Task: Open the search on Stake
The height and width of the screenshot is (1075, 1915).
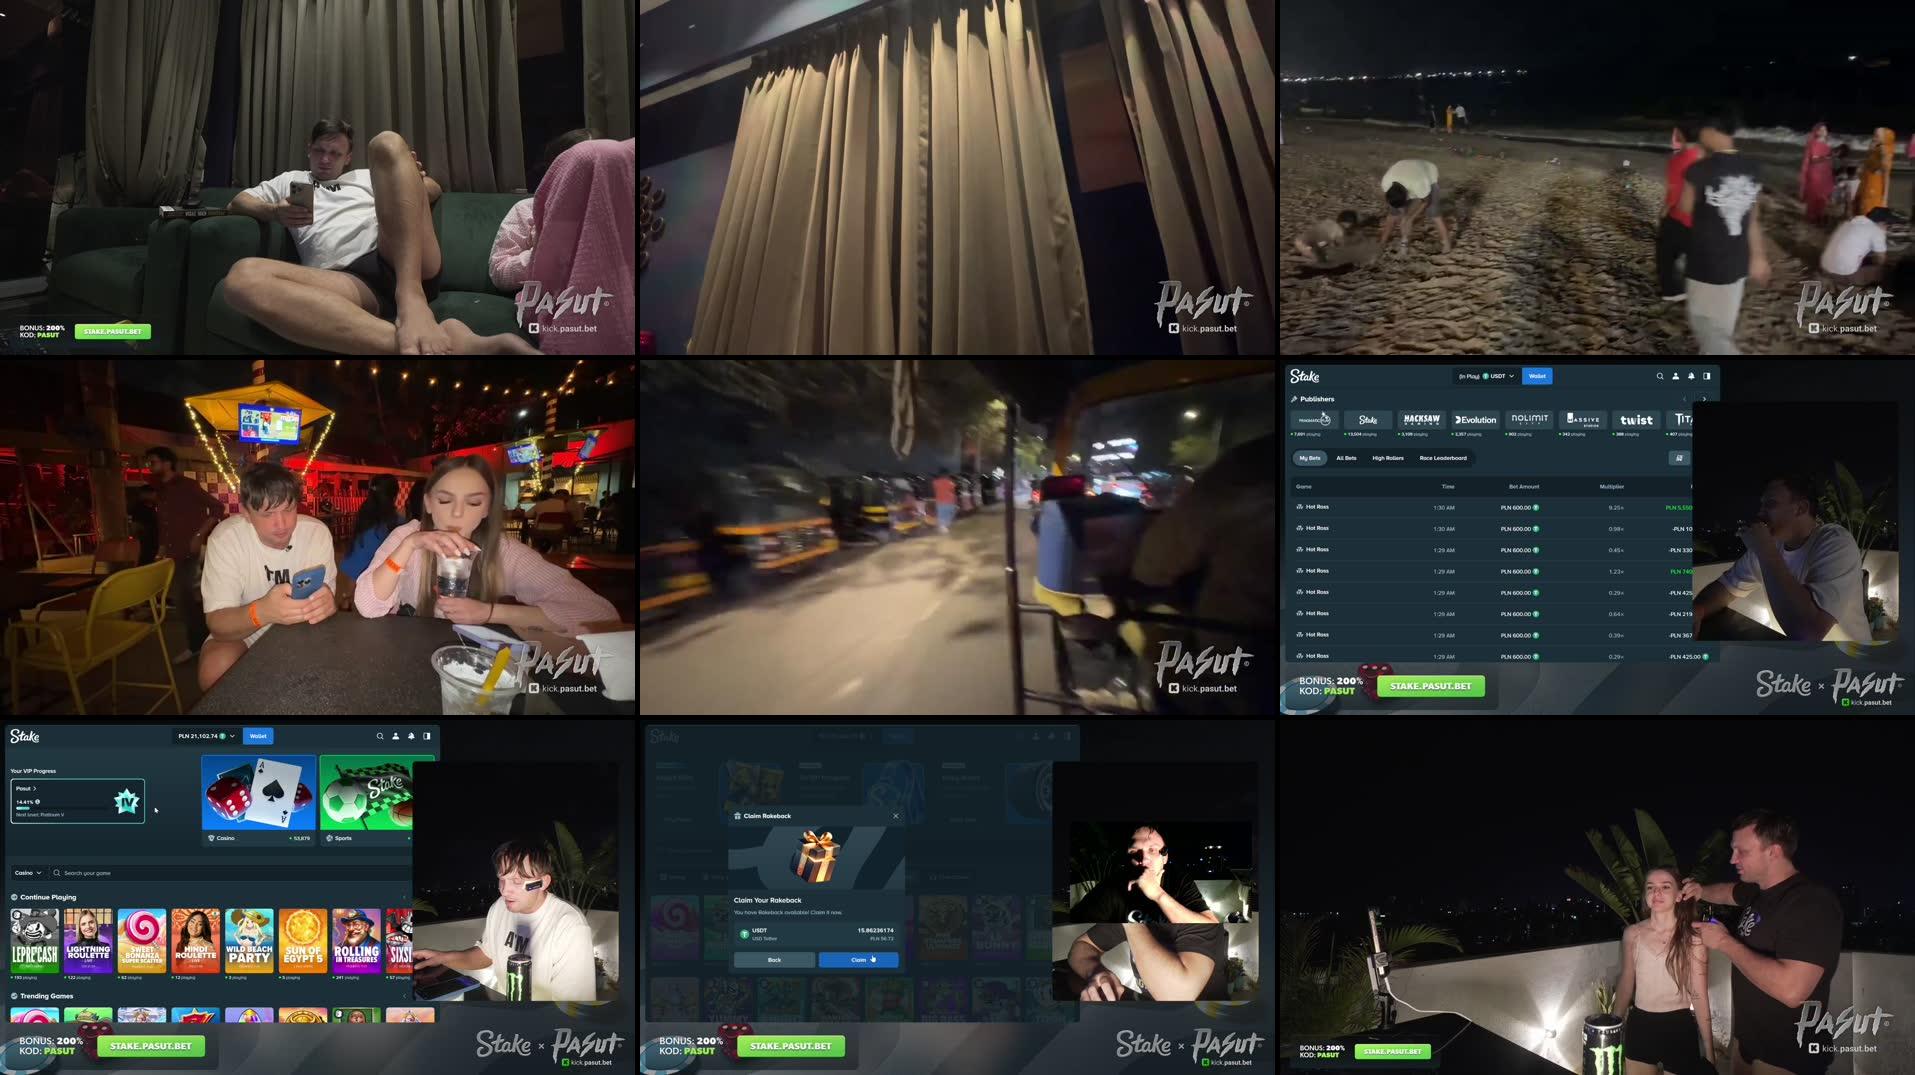Action: (x=1660, y=376)
